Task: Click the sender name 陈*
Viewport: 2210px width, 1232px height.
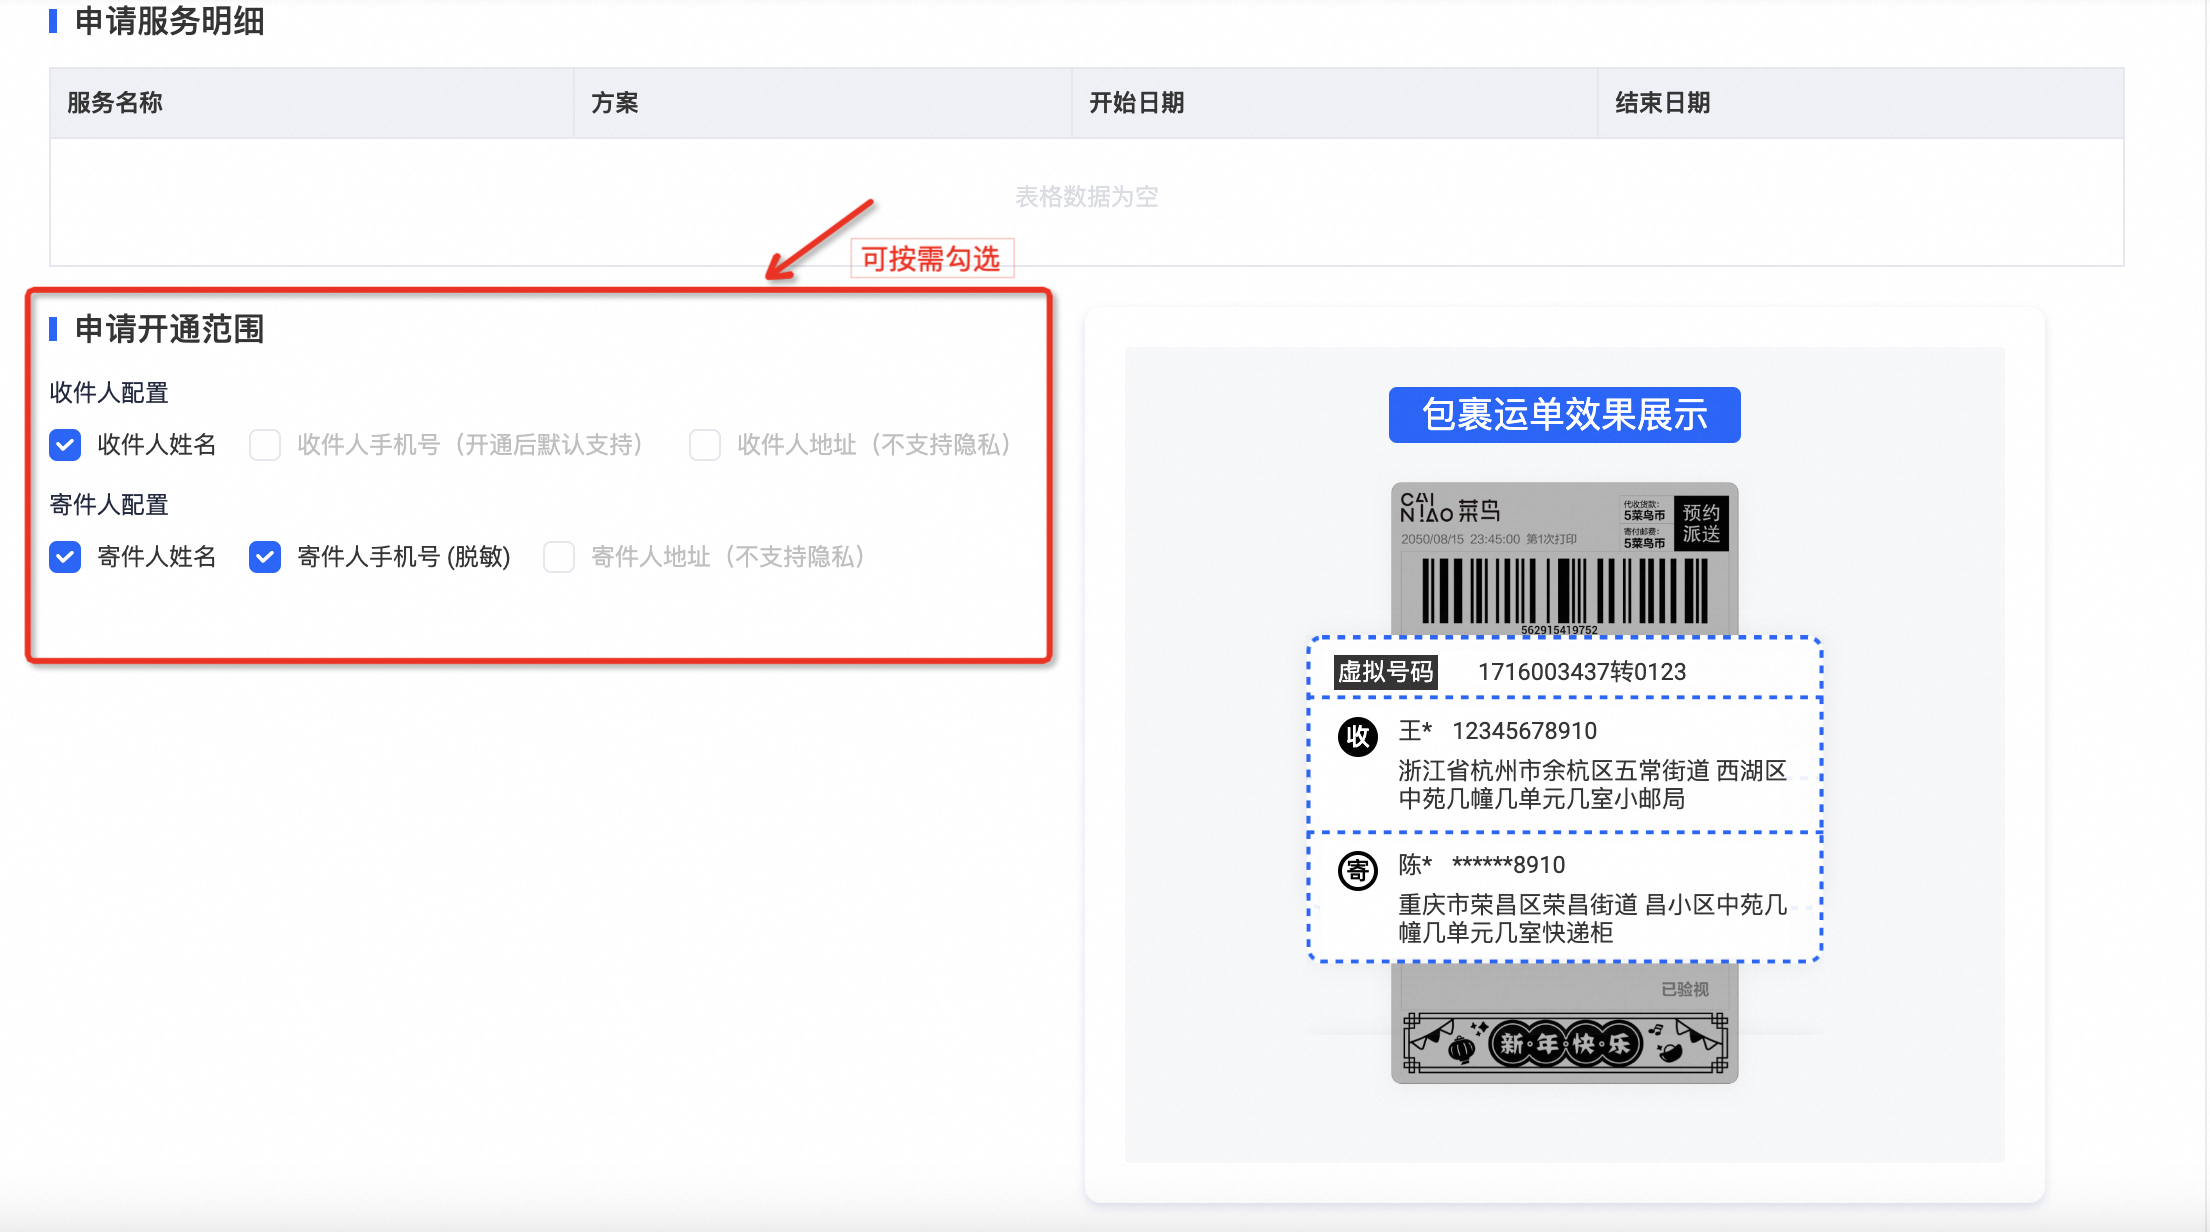Action: [1415, 865]
